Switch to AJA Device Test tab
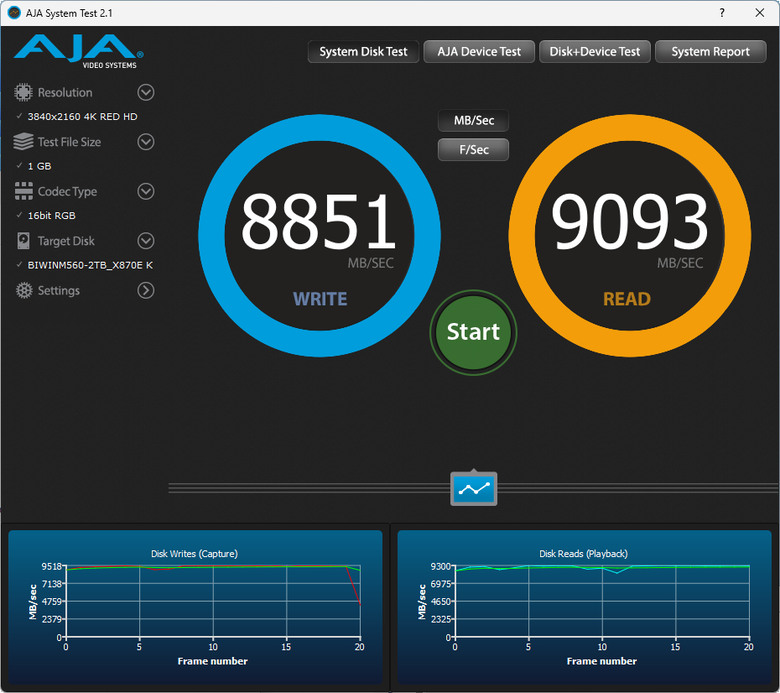780x693 pixels. click(479, 52)
